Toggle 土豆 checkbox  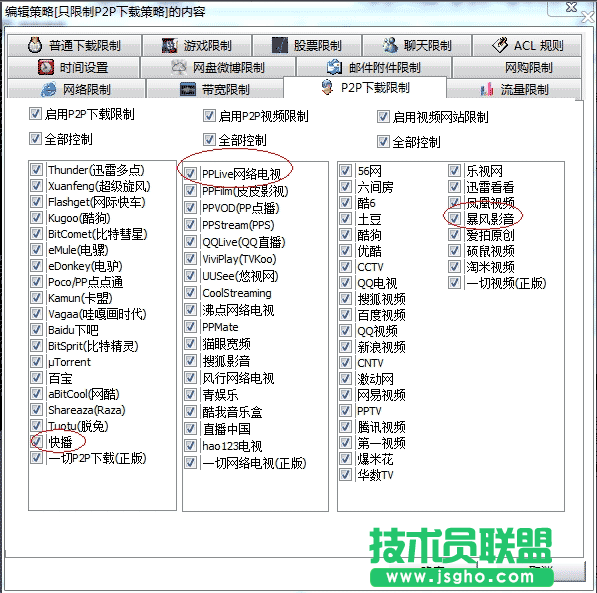click(x=345, y=219)
